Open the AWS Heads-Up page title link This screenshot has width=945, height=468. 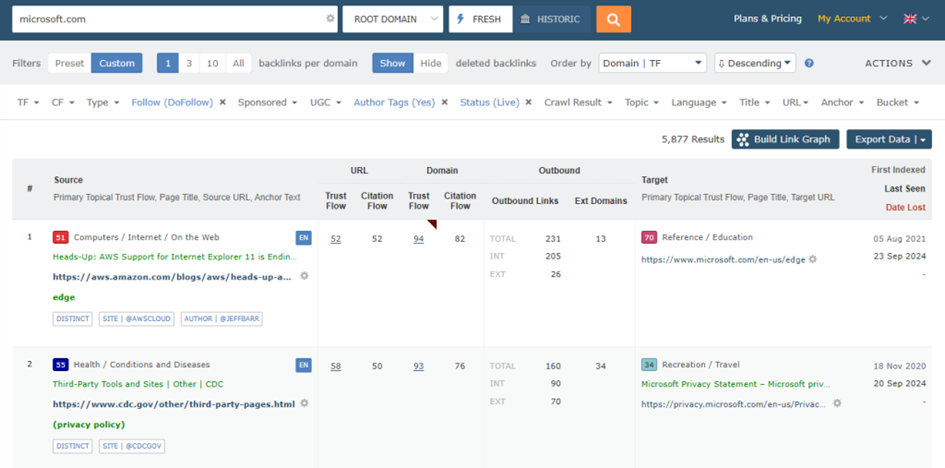tap(175, 257)
